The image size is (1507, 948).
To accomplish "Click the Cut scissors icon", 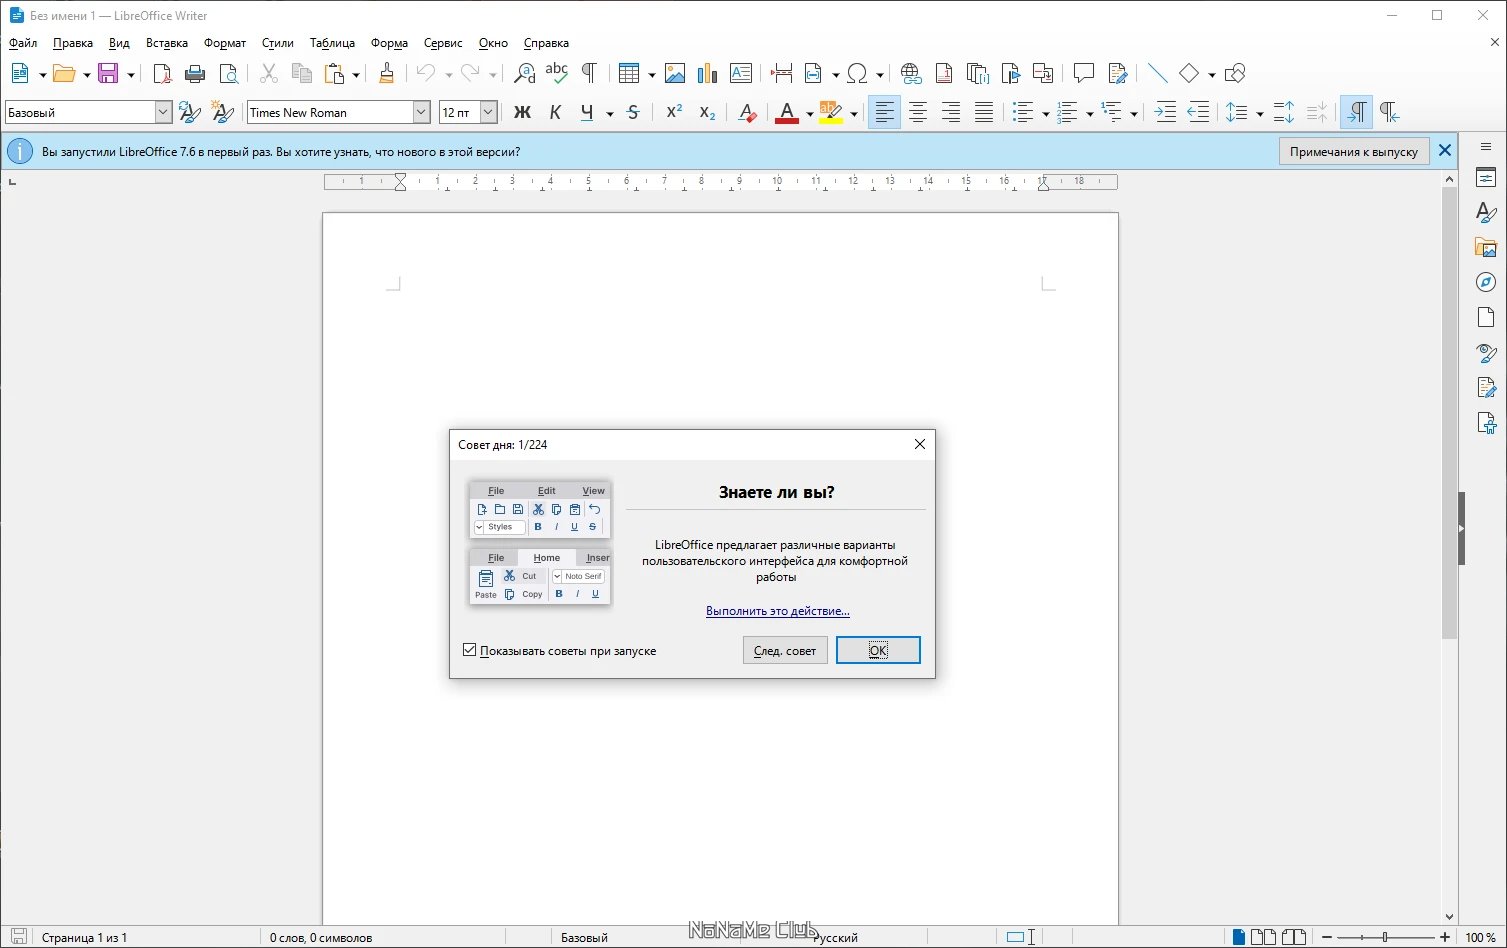I will (x=269, y=73).
